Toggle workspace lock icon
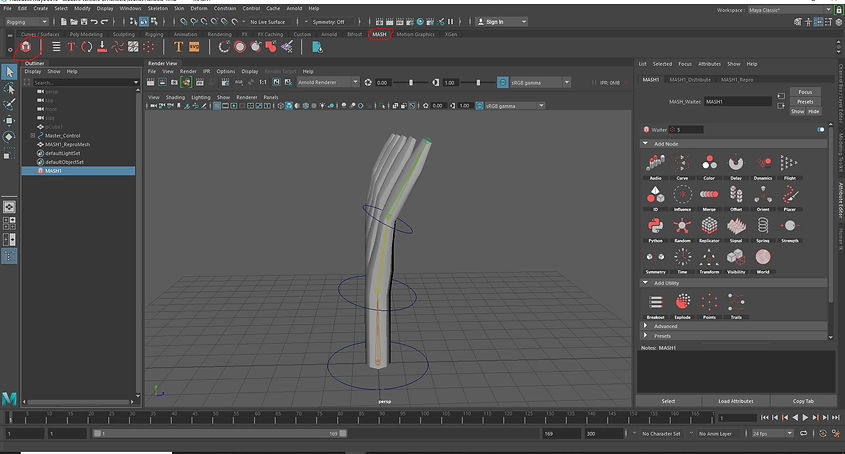The image size is (845, 454). [838, 10]
